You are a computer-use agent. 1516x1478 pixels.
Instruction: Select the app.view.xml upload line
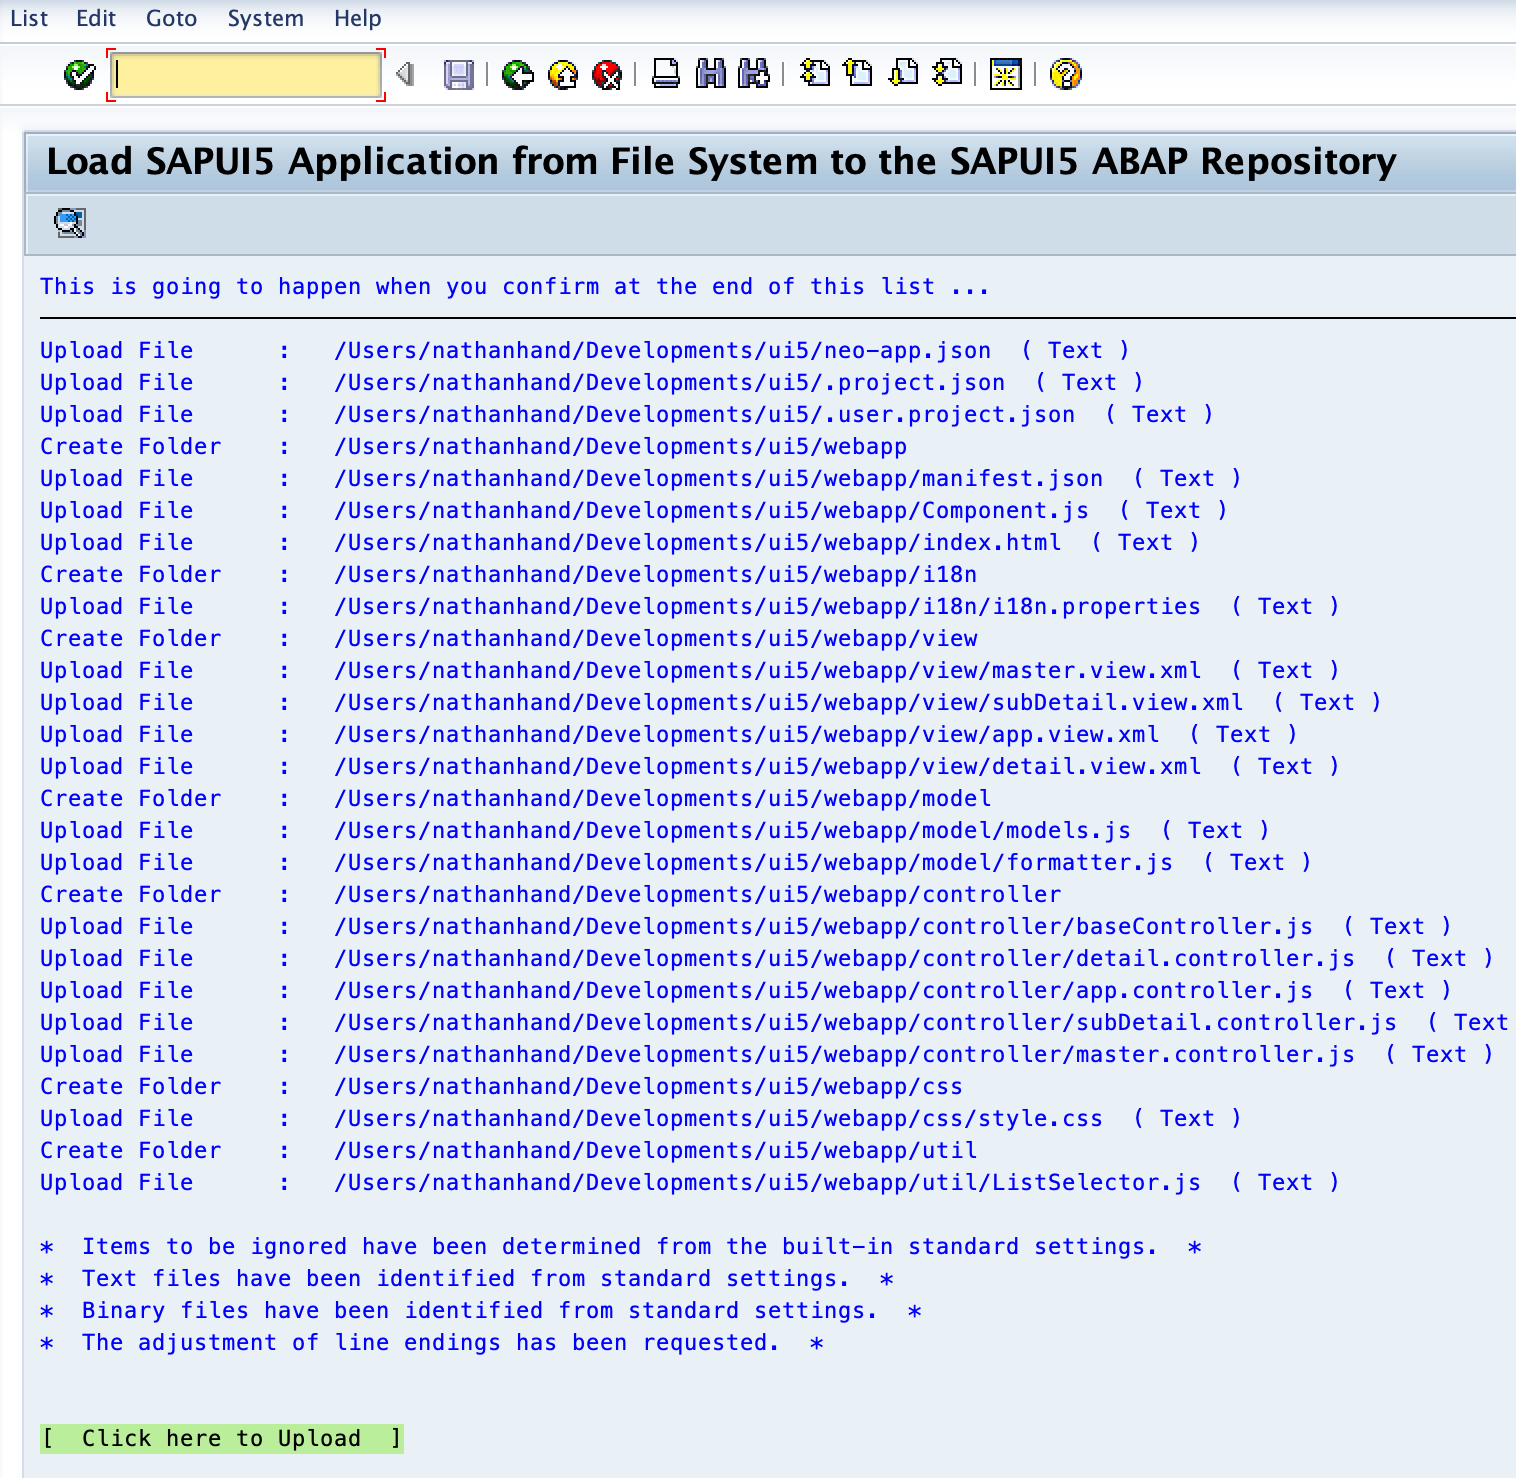pyautogui.click(x=669, y=734)
